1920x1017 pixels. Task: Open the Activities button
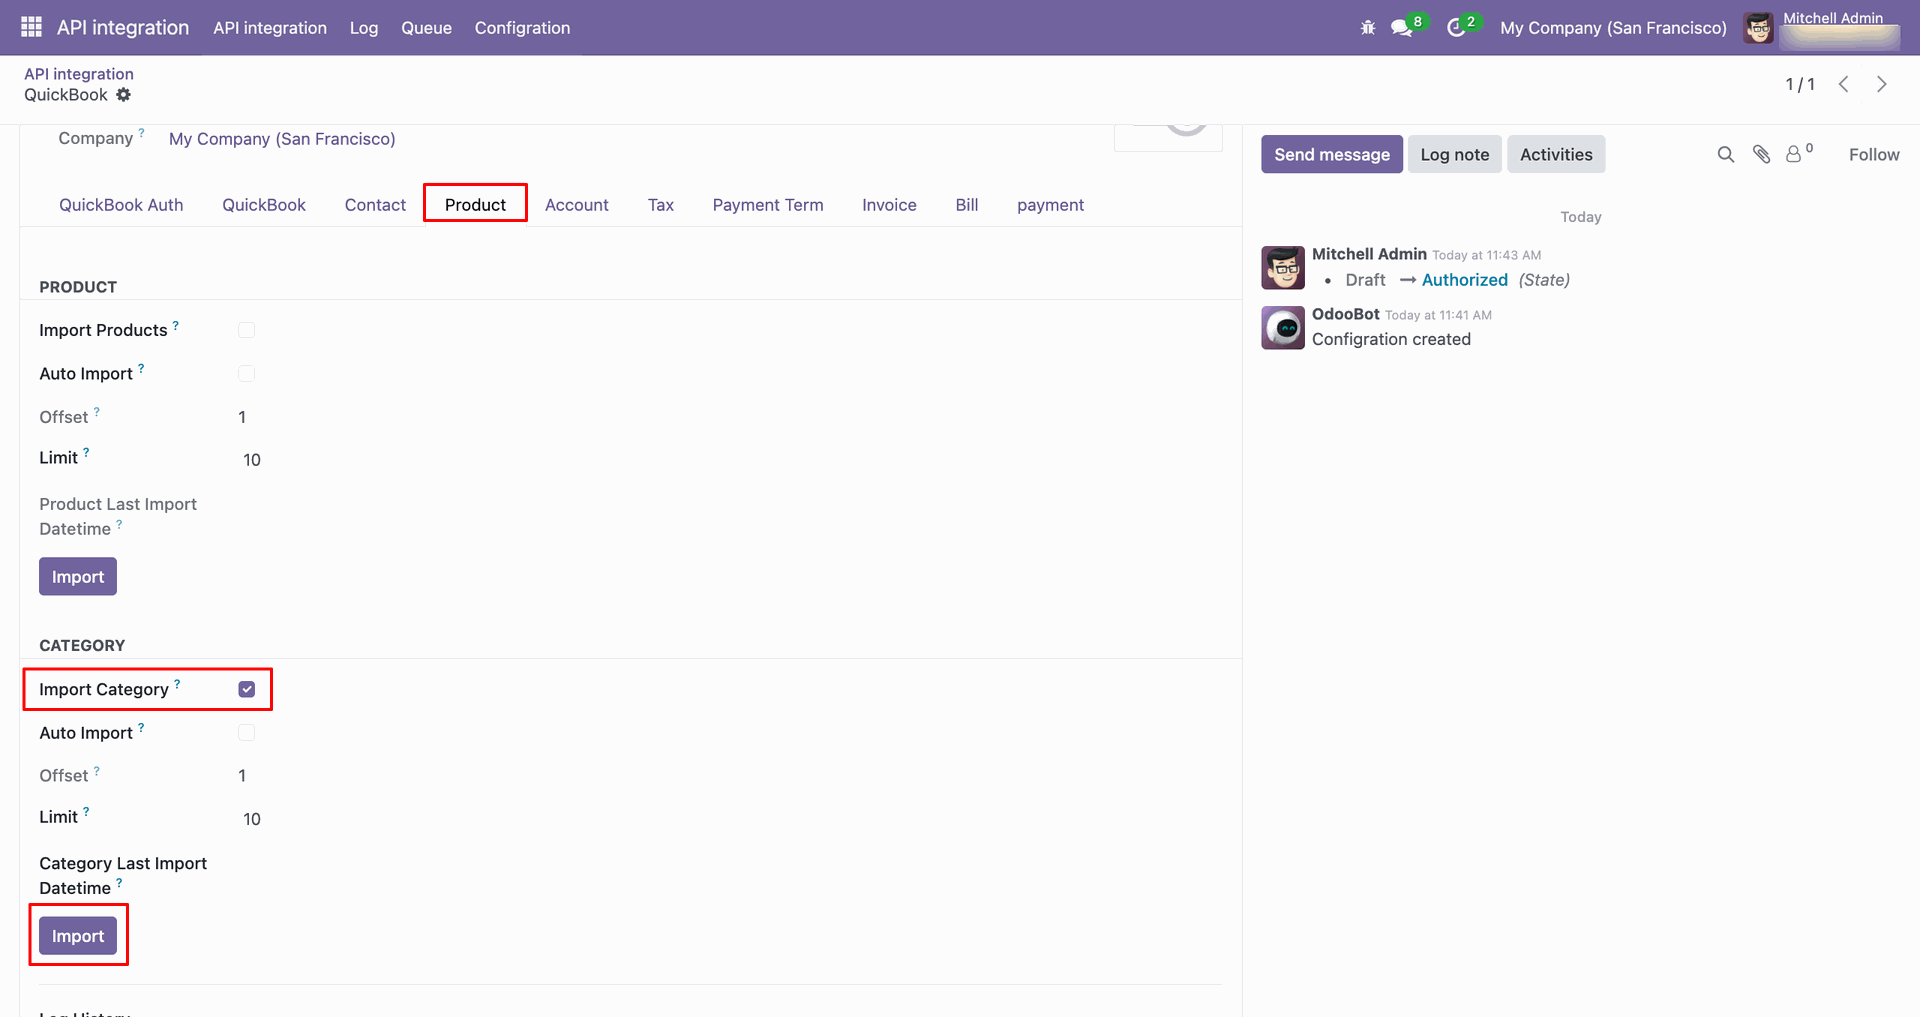click(x=1556, y=154)
